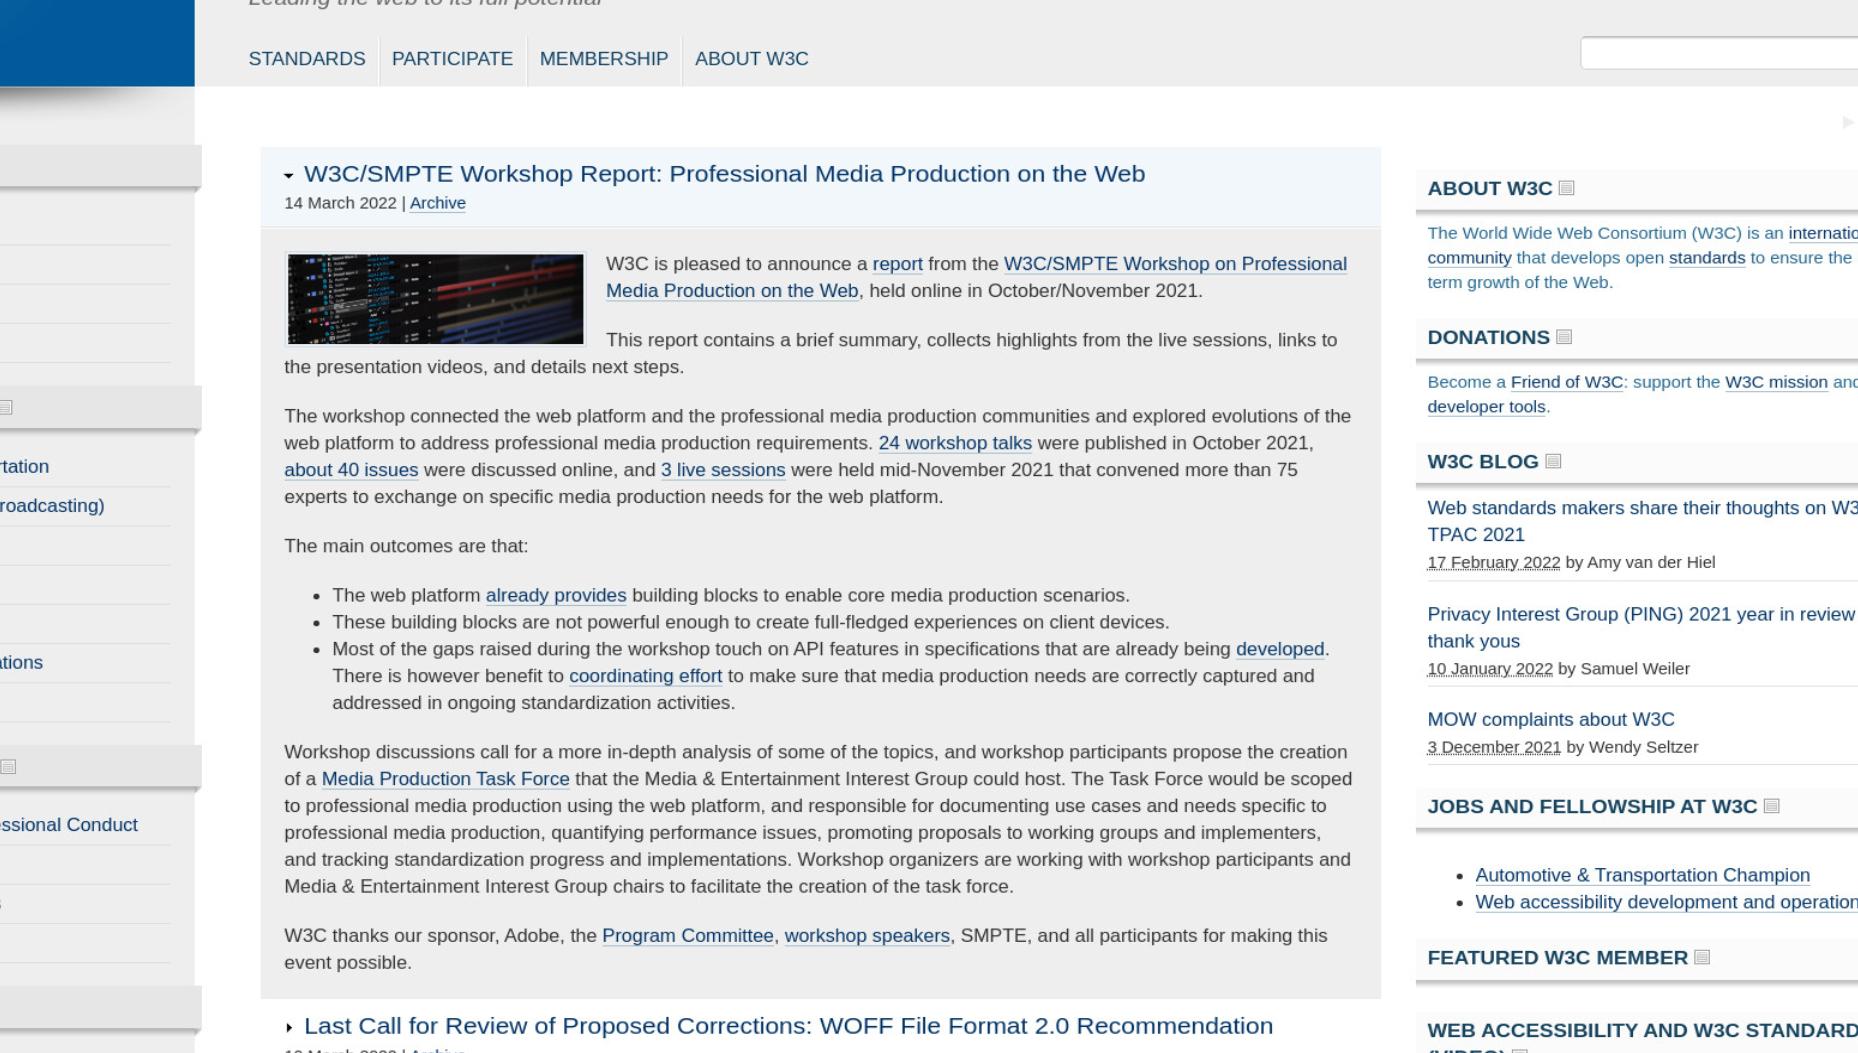The height and width of the screenshot is (1053, 1858).
Task: Open the TPAC 2021 thoughts blog post
Action: coord(1642,521)
